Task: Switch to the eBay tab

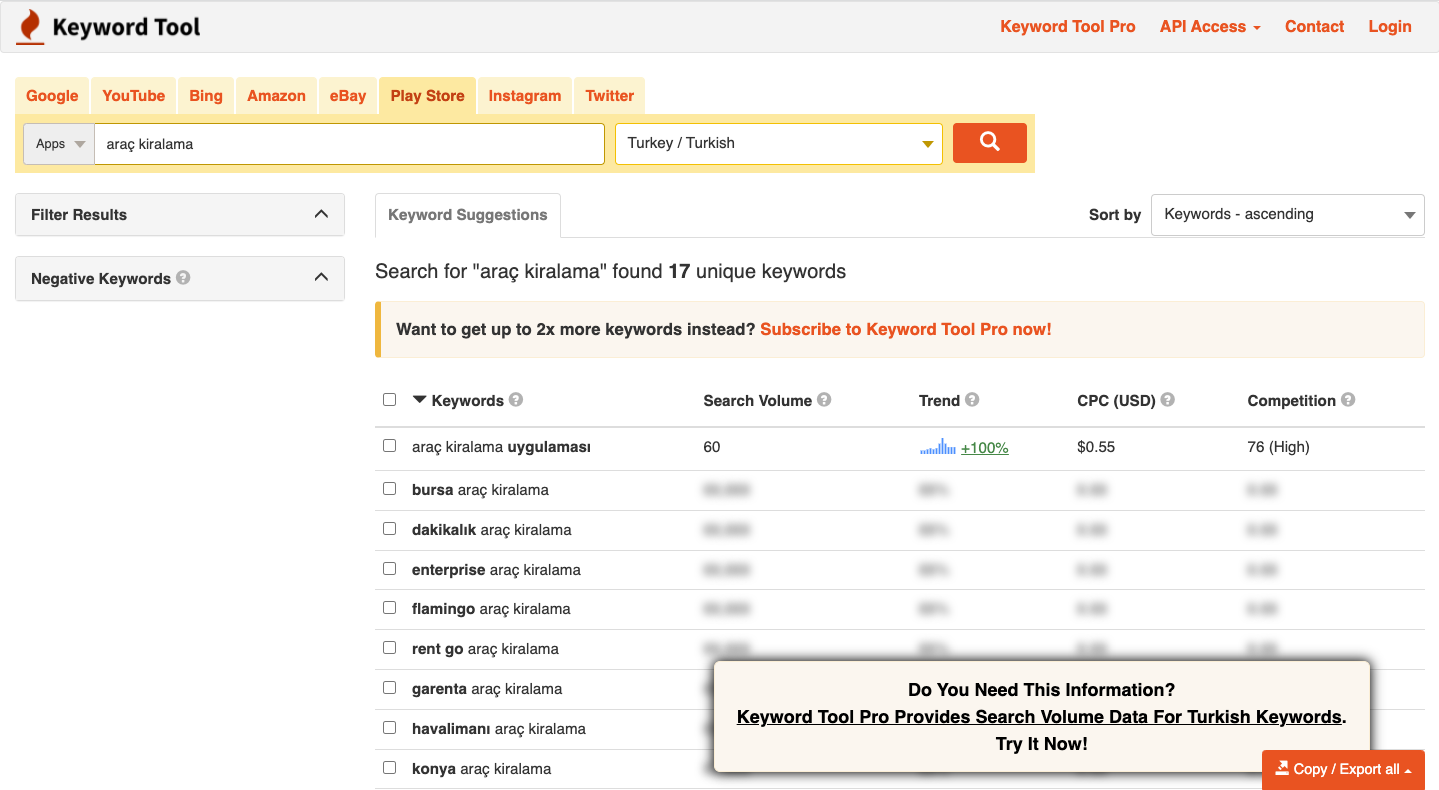Action: [x=348, y=96]
